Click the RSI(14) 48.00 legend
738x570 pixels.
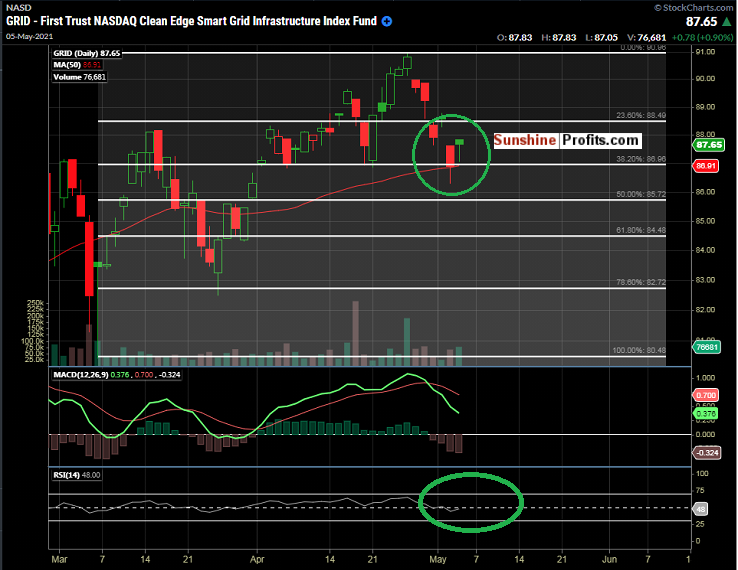(x=76, y=475)
